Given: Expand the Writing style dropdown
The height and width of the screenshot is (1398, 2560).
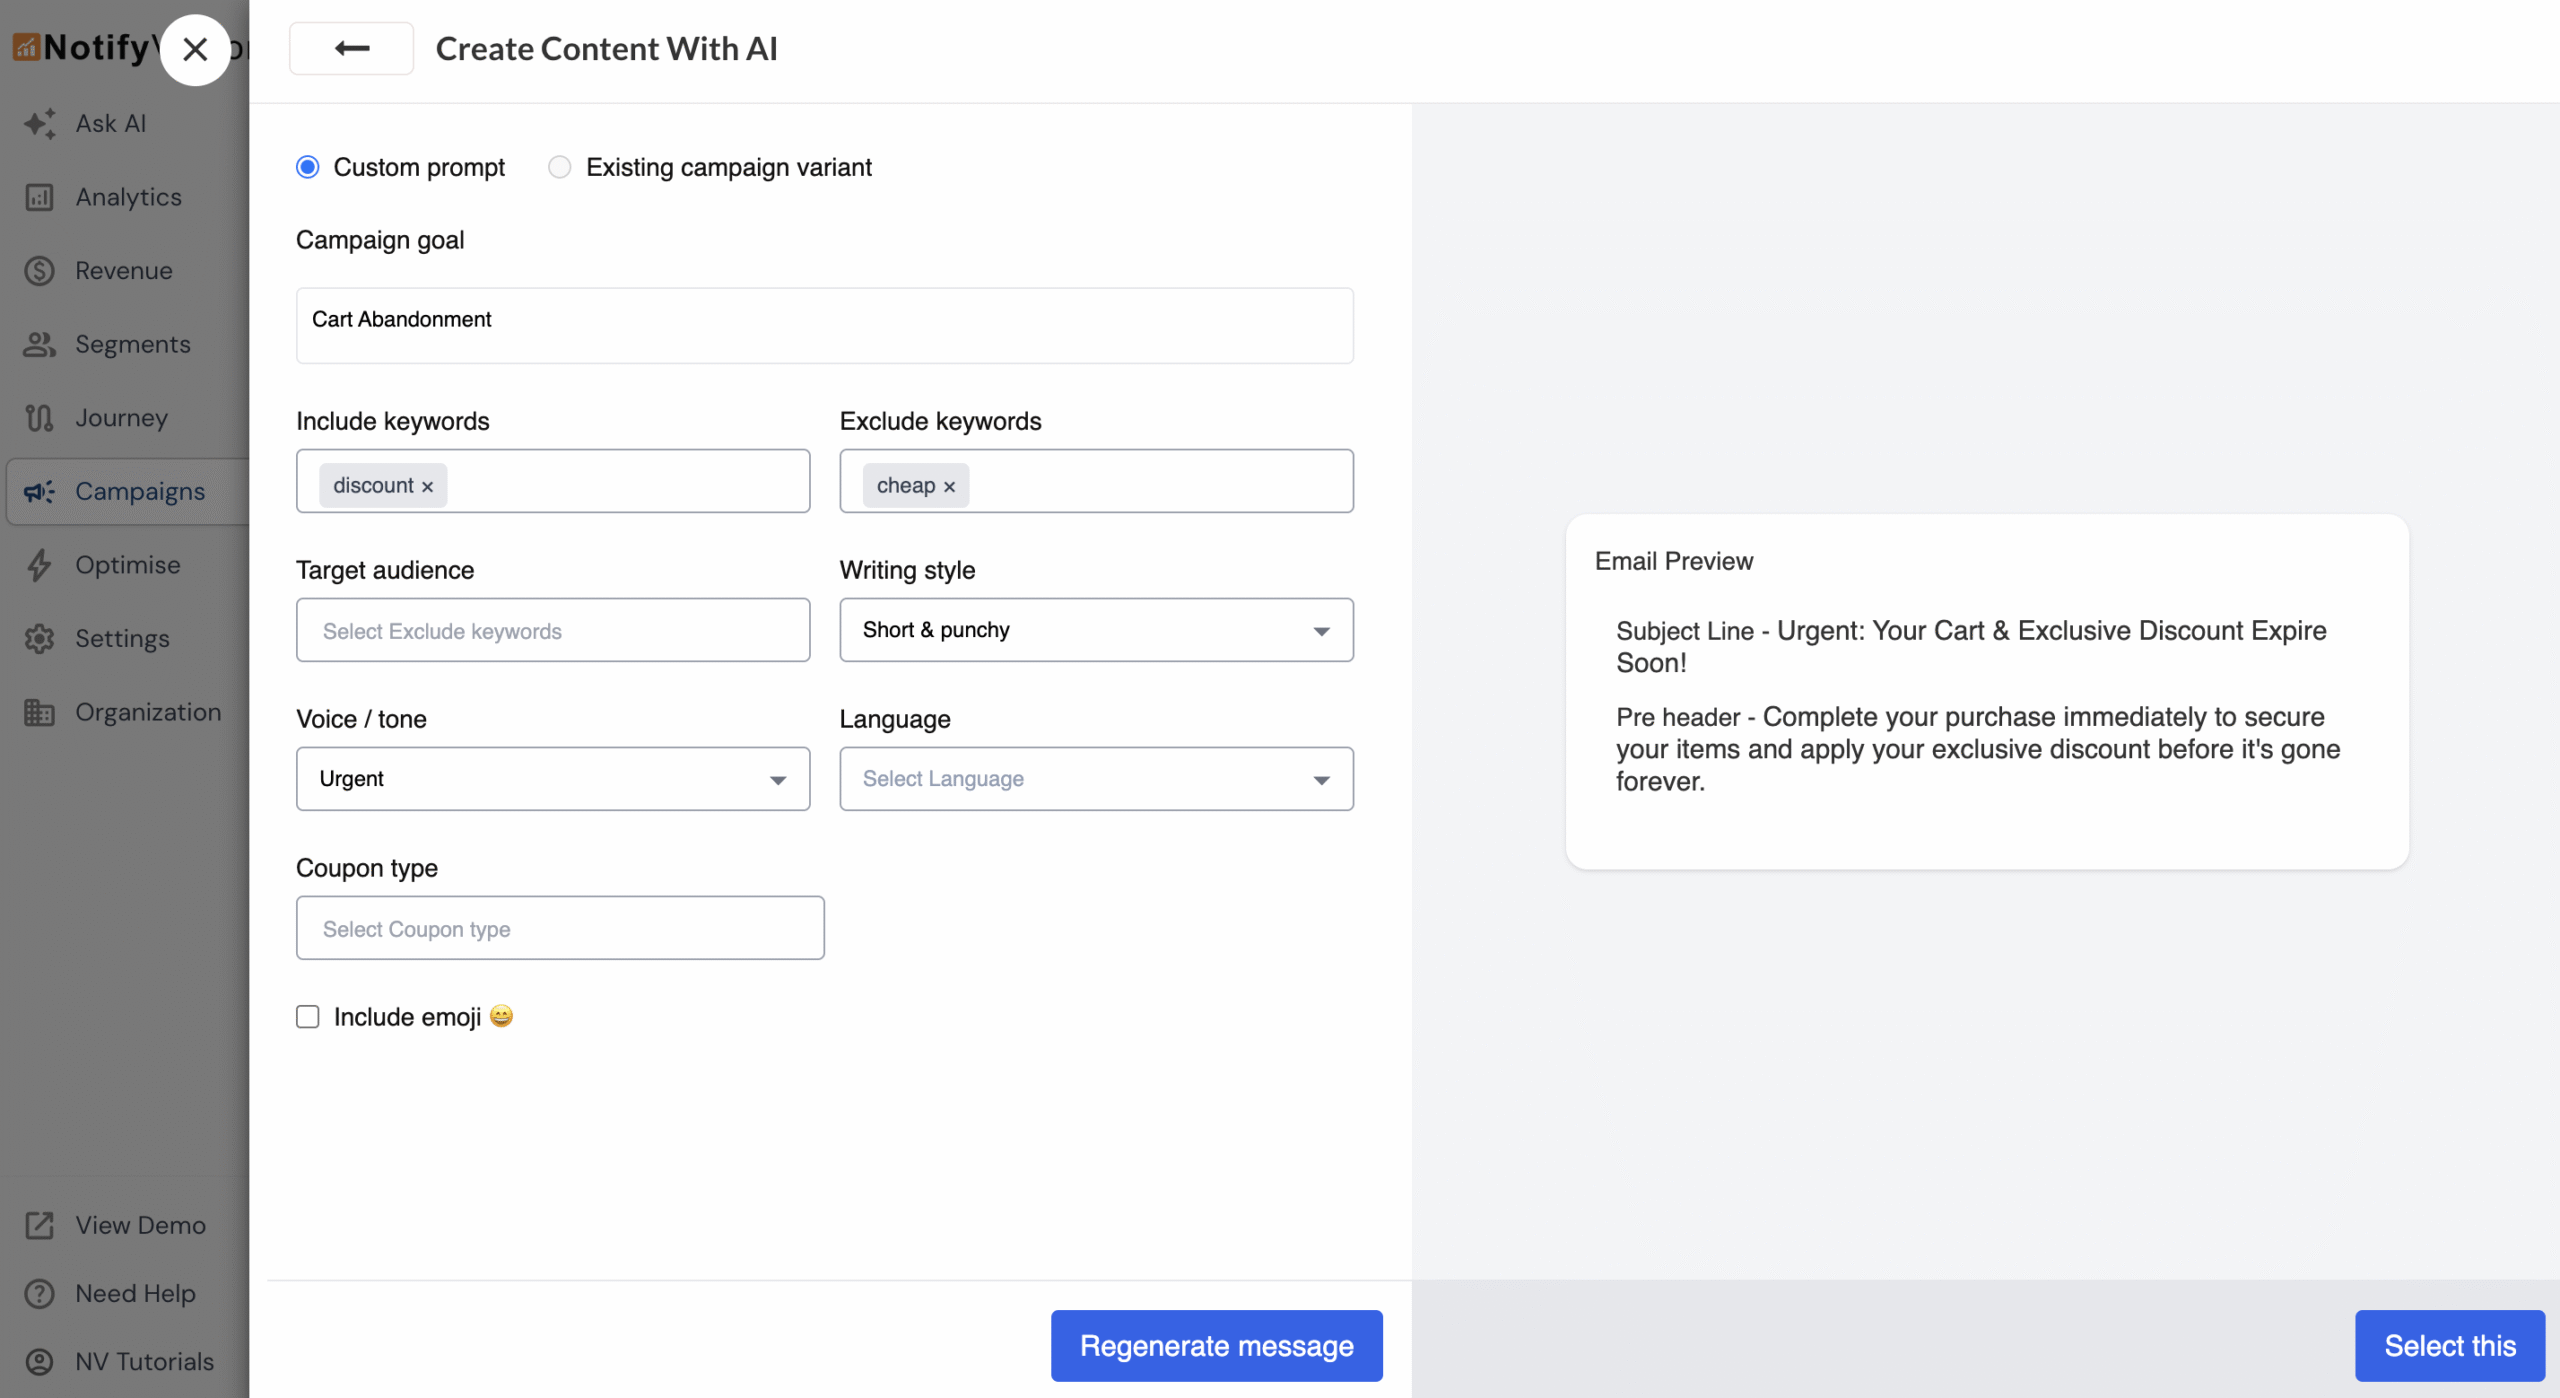Looking at the screenshot, I should 1096,630.
